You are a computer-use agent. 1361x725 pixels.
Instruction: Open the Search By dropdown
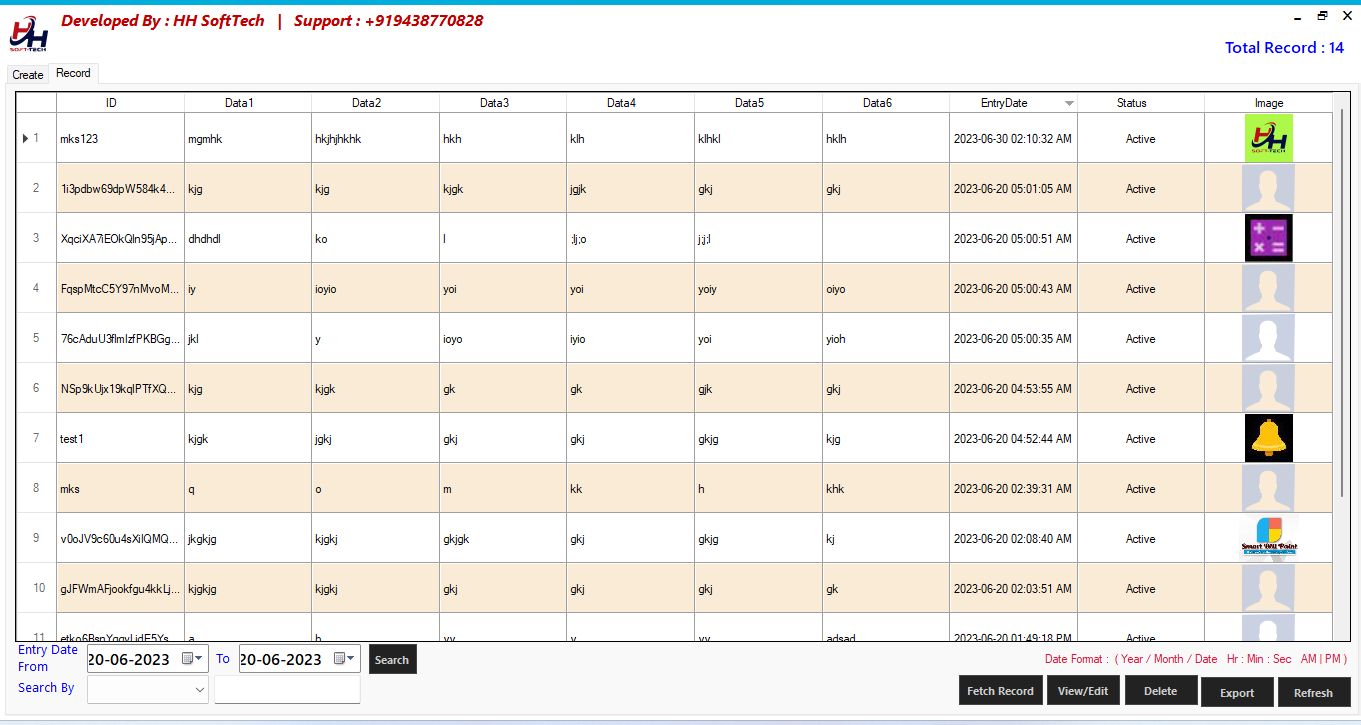click(x=148, y=689)
